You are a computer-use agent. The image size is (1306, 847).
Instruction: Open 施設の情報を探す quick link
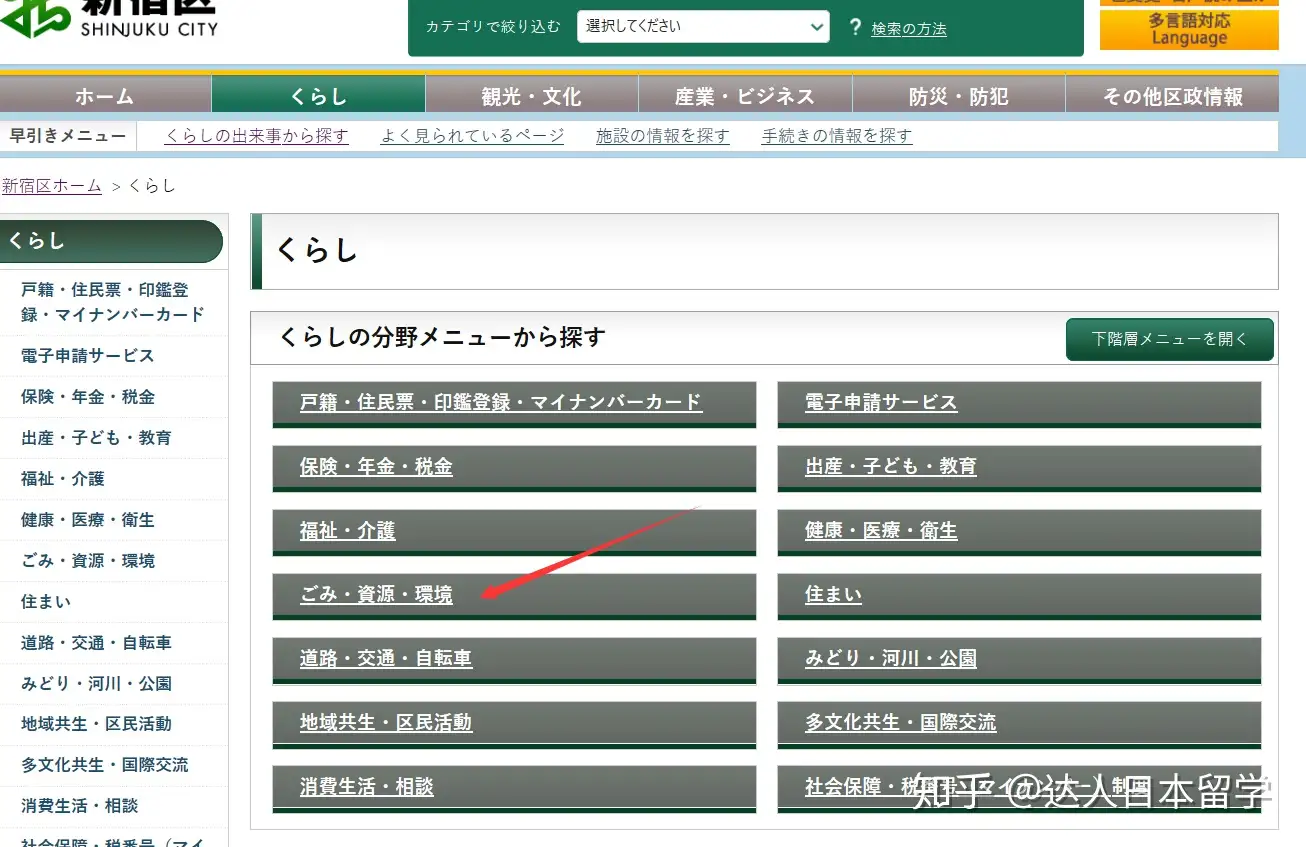pos(663,136)
